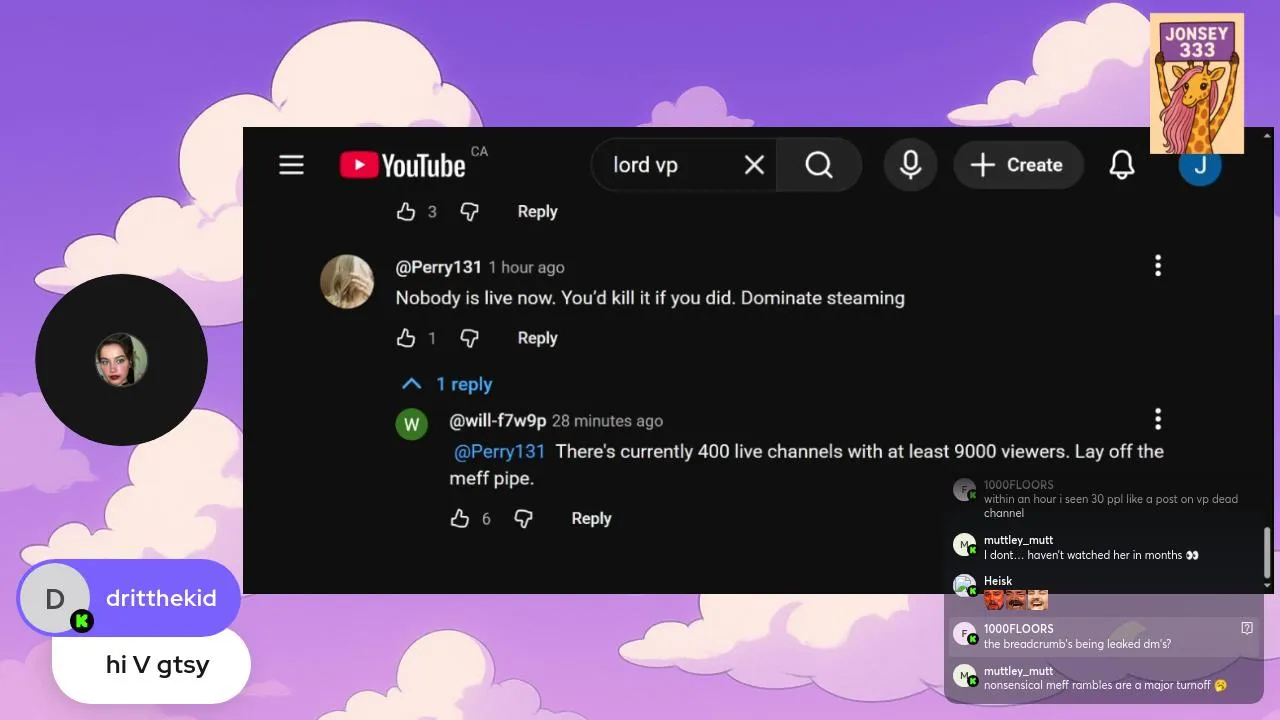Image resolution: width=1280 pixels, height=720 pixels.
Task: Open the notifications bell
Action: click(1122, 165)
